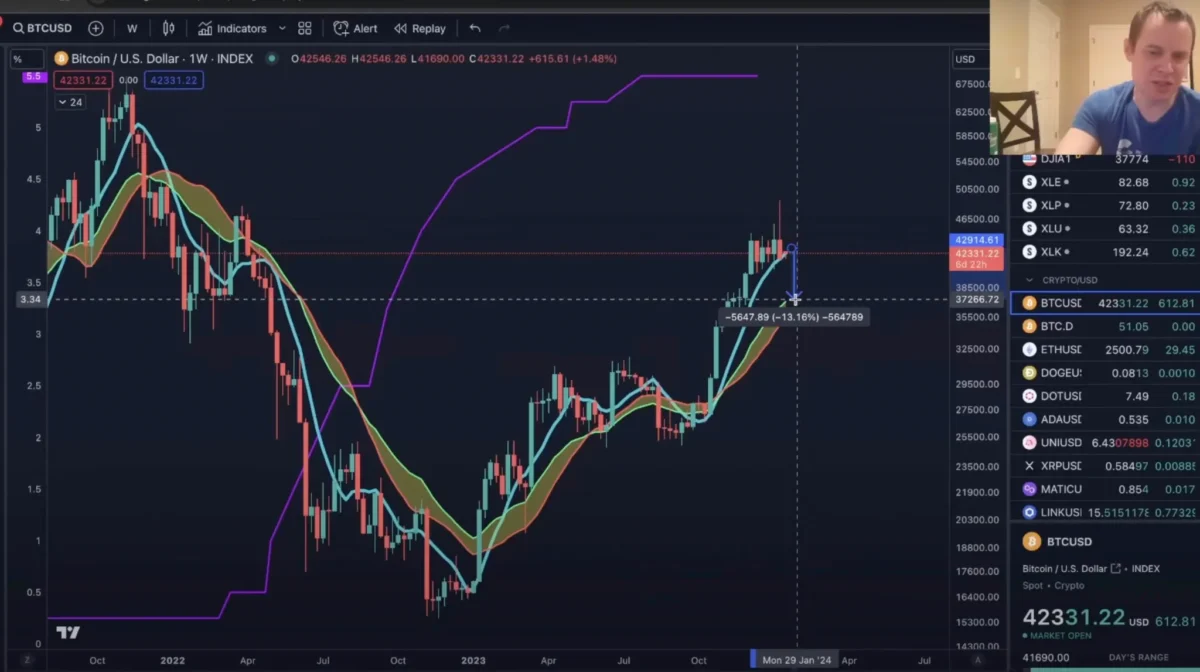Click the 42331.22 details panel last price
The width and height of the screenshot is (1200, 672).
pyautogui.click(x=1073, y=618)
